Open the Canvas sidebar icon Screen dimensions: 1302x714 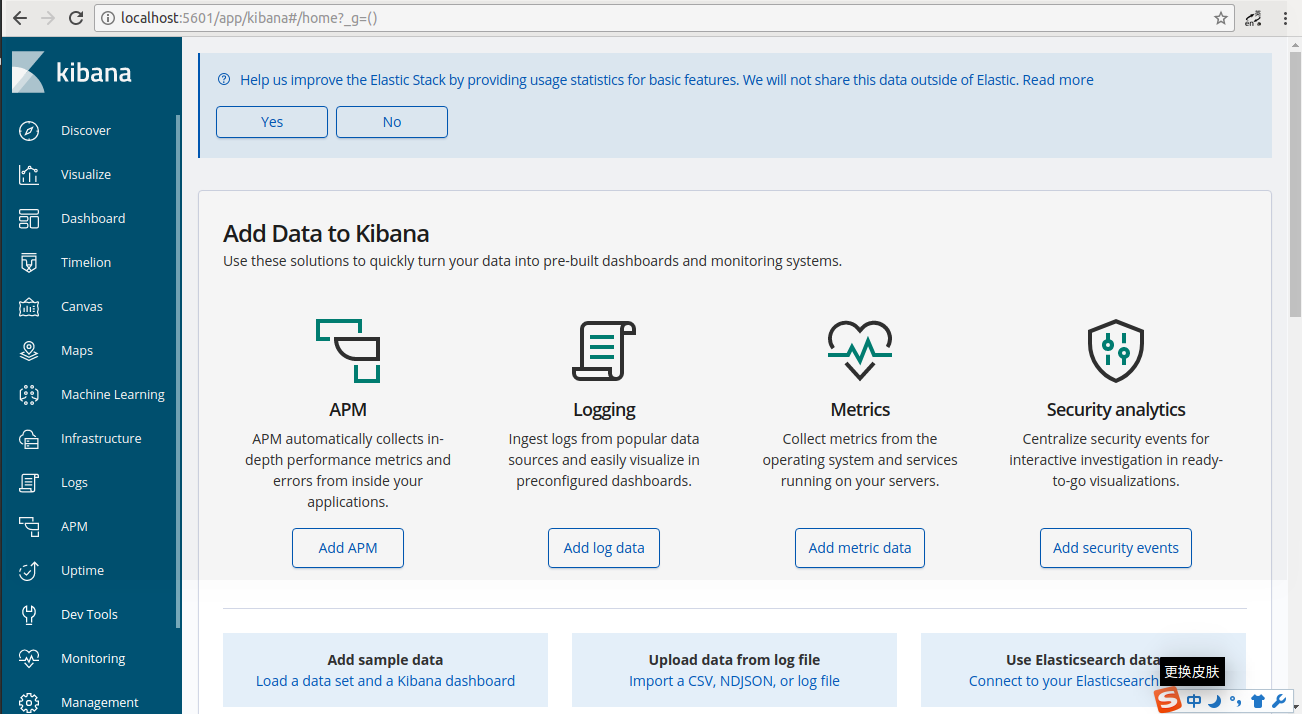coord(29,307)
